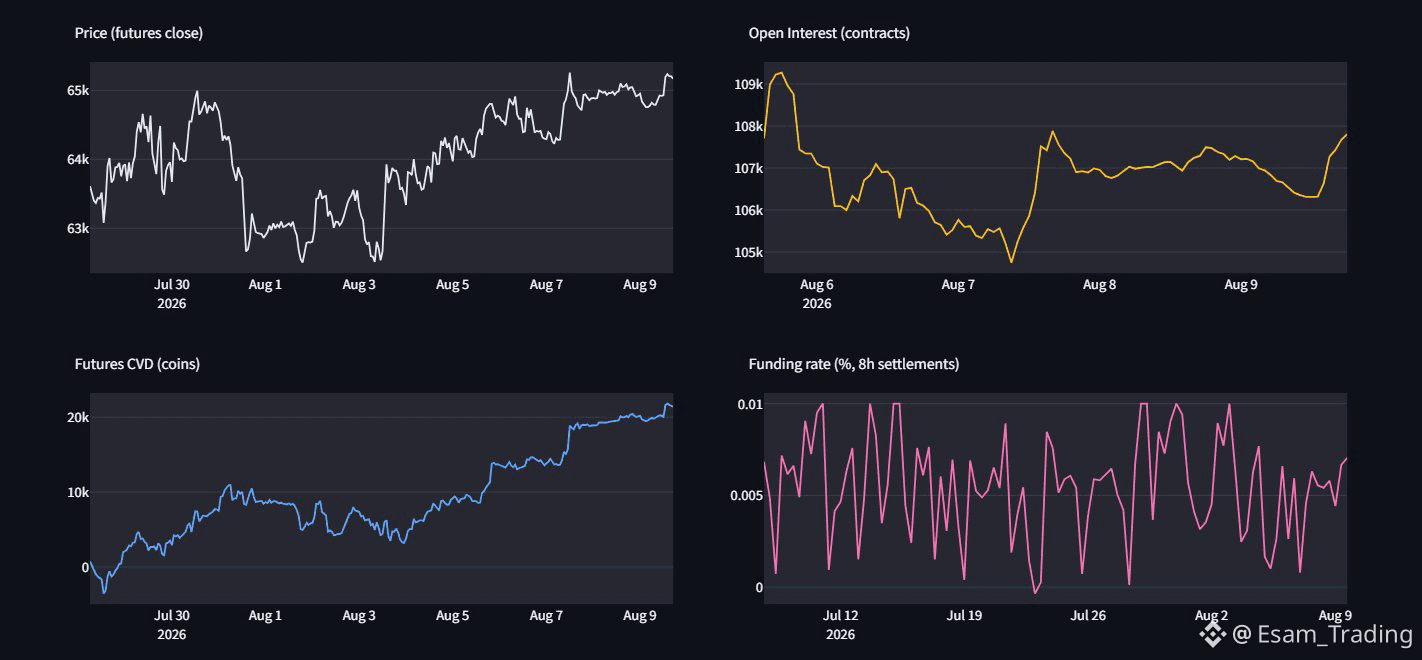
Task: Select the 63k label on Price axis
Action: (78, 228)
